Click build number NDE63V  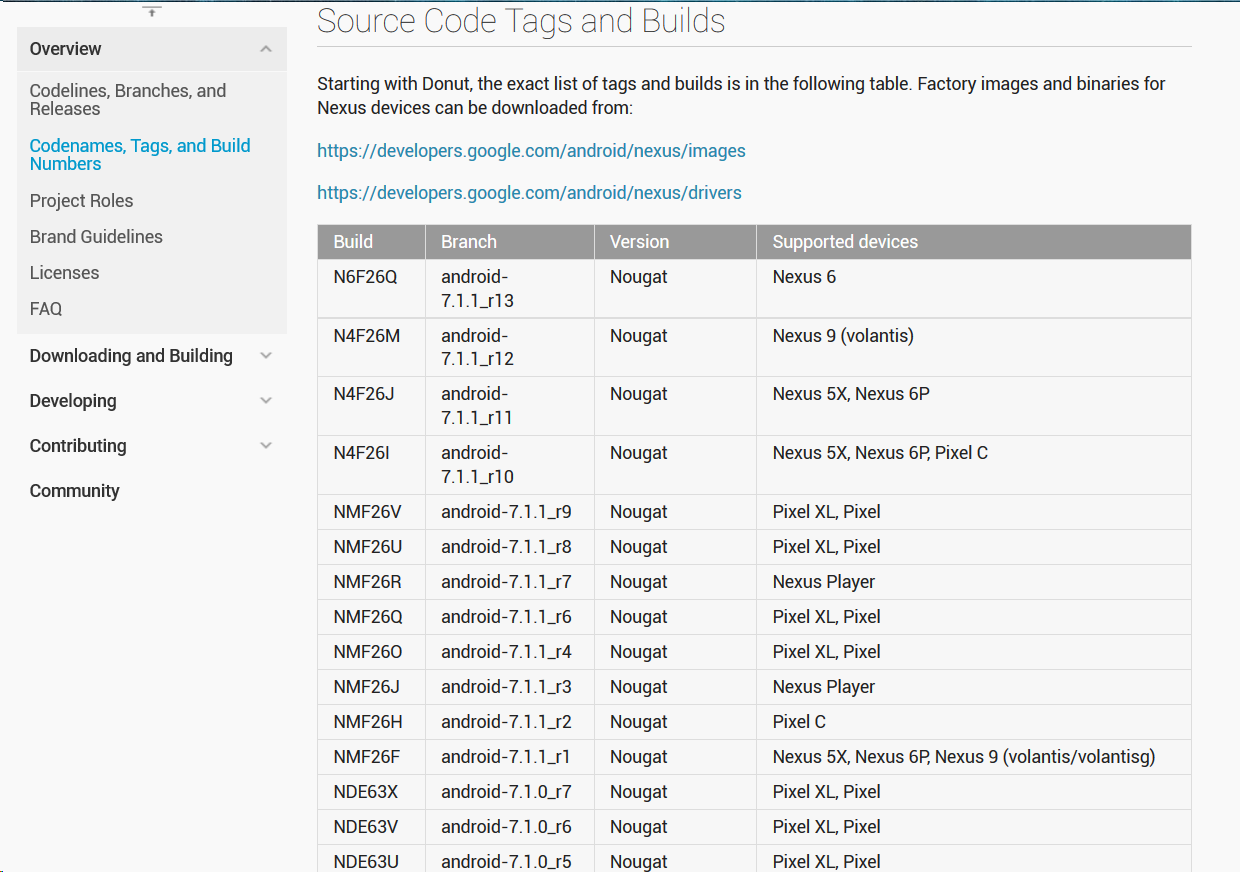(366, 827)
